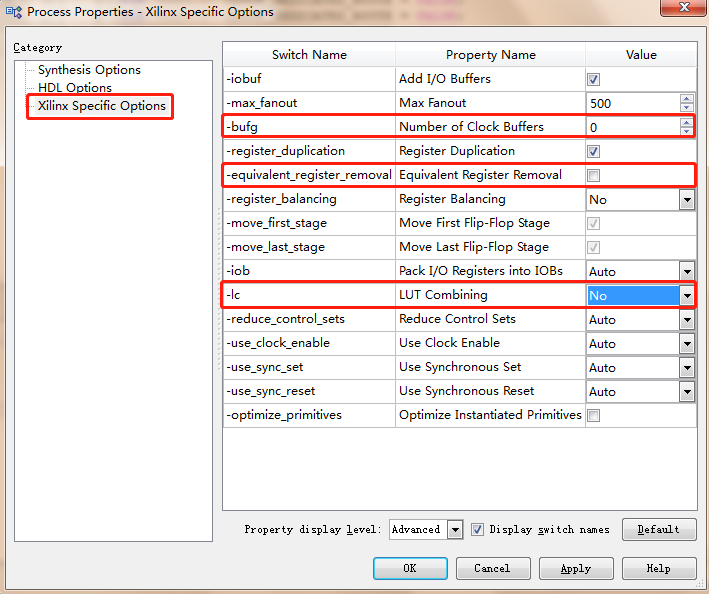This screenshot has height=594, width=709.
Task: Click Max Fanout value field 500
Action: tap(633, 104)
